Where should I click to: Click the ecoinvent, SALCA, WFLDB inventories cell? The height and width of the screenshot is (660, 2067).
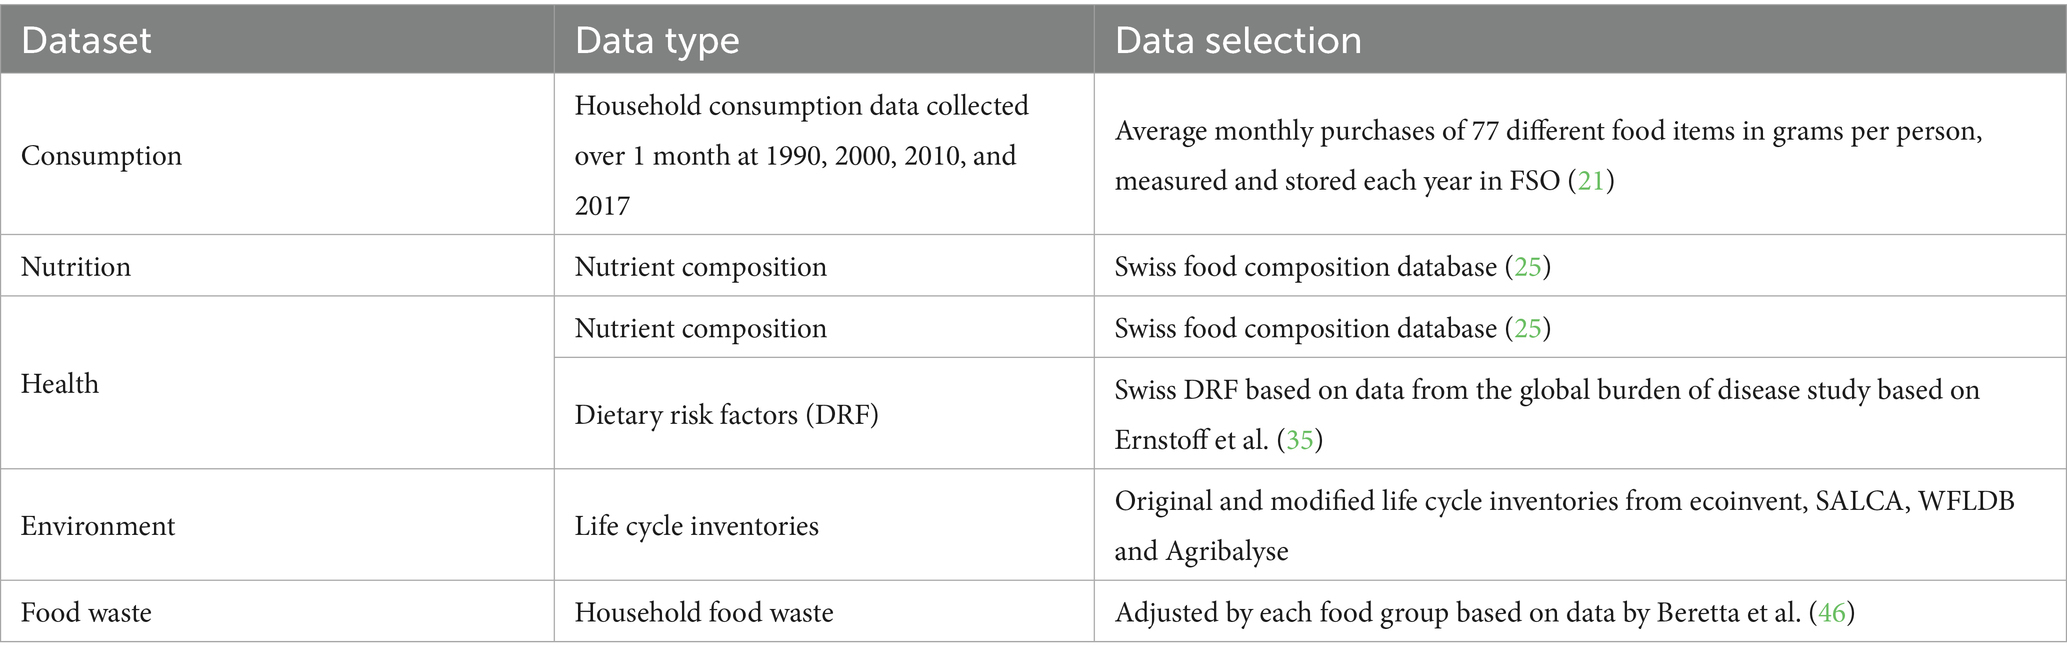[x=1564, y=526]
